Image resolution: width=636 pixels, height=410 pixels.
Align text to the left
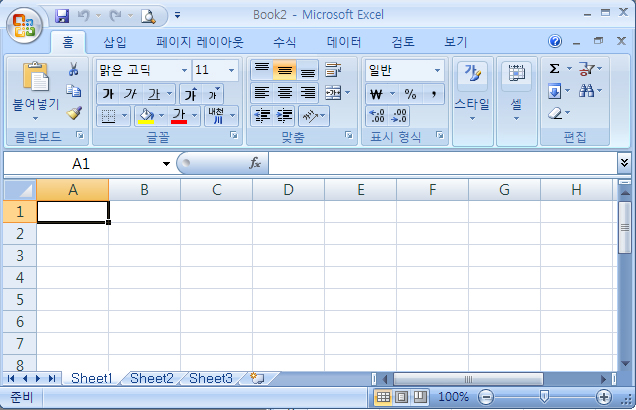pos(262,93)
